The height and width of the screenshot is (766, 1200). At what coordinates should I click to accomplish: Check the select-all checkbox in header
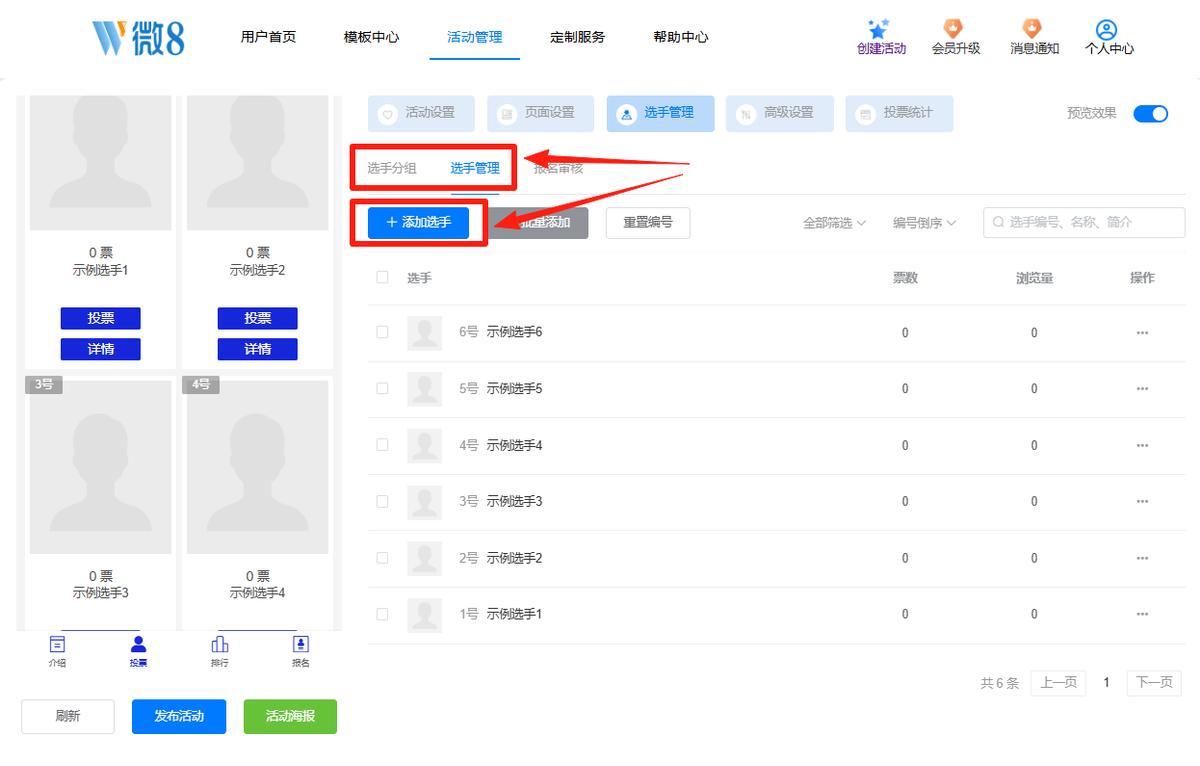[x=382, y=277]
